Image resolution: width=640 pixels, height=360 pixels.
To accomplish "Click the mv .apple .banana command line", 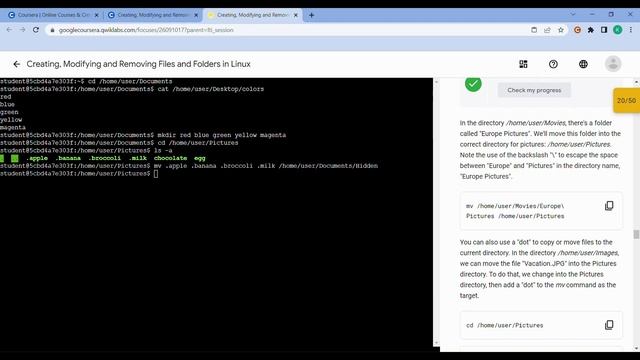I will coord(189,166).
